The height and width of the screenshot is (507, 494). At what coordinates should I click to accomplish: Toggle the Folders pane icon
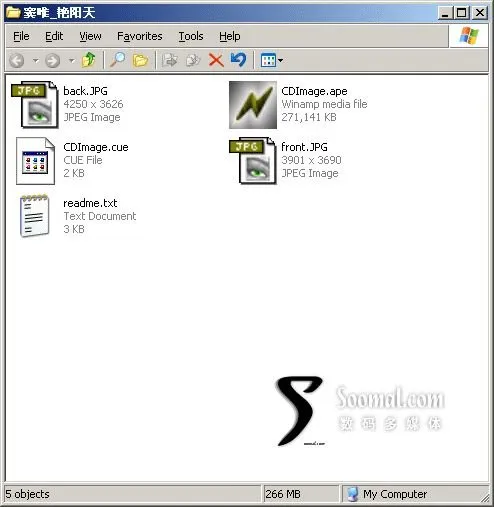click(x=140, y=60)
